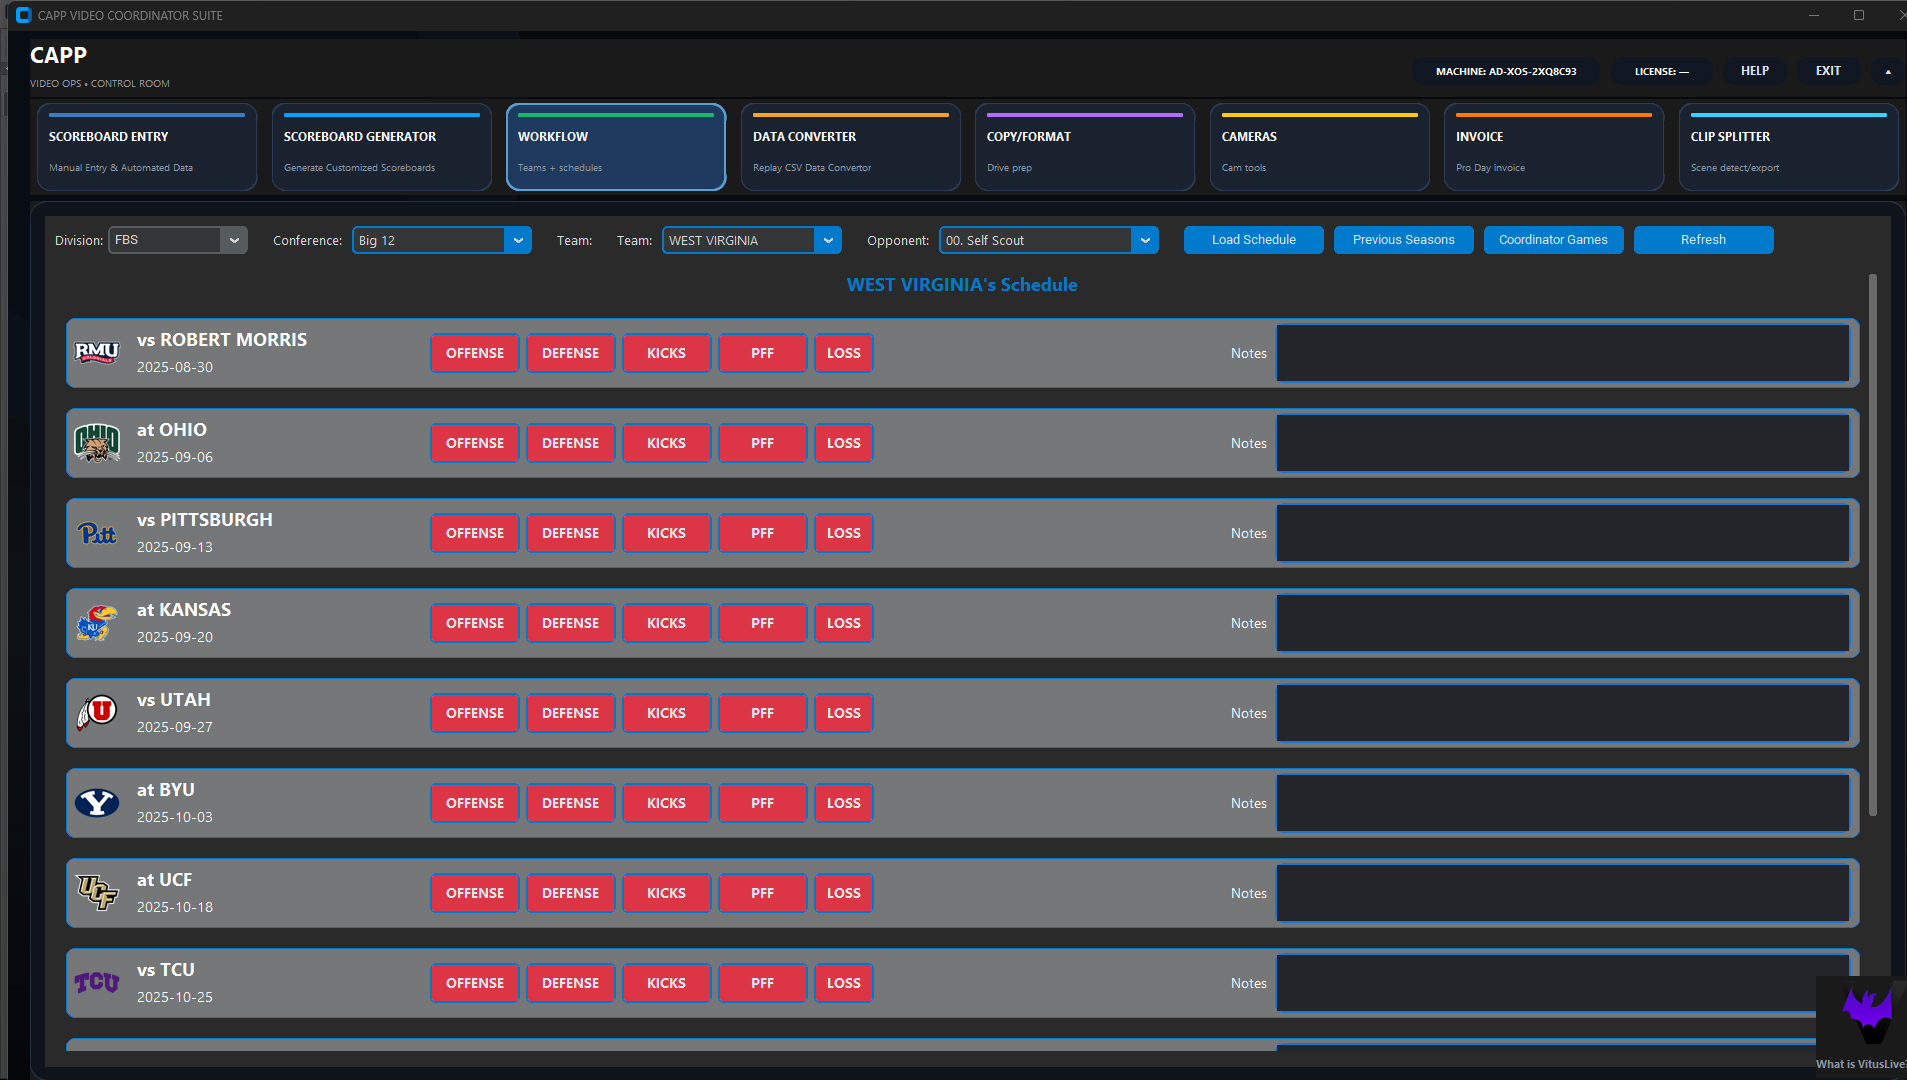
Task: Click the Robert Morris team logo
Action: 97,353
